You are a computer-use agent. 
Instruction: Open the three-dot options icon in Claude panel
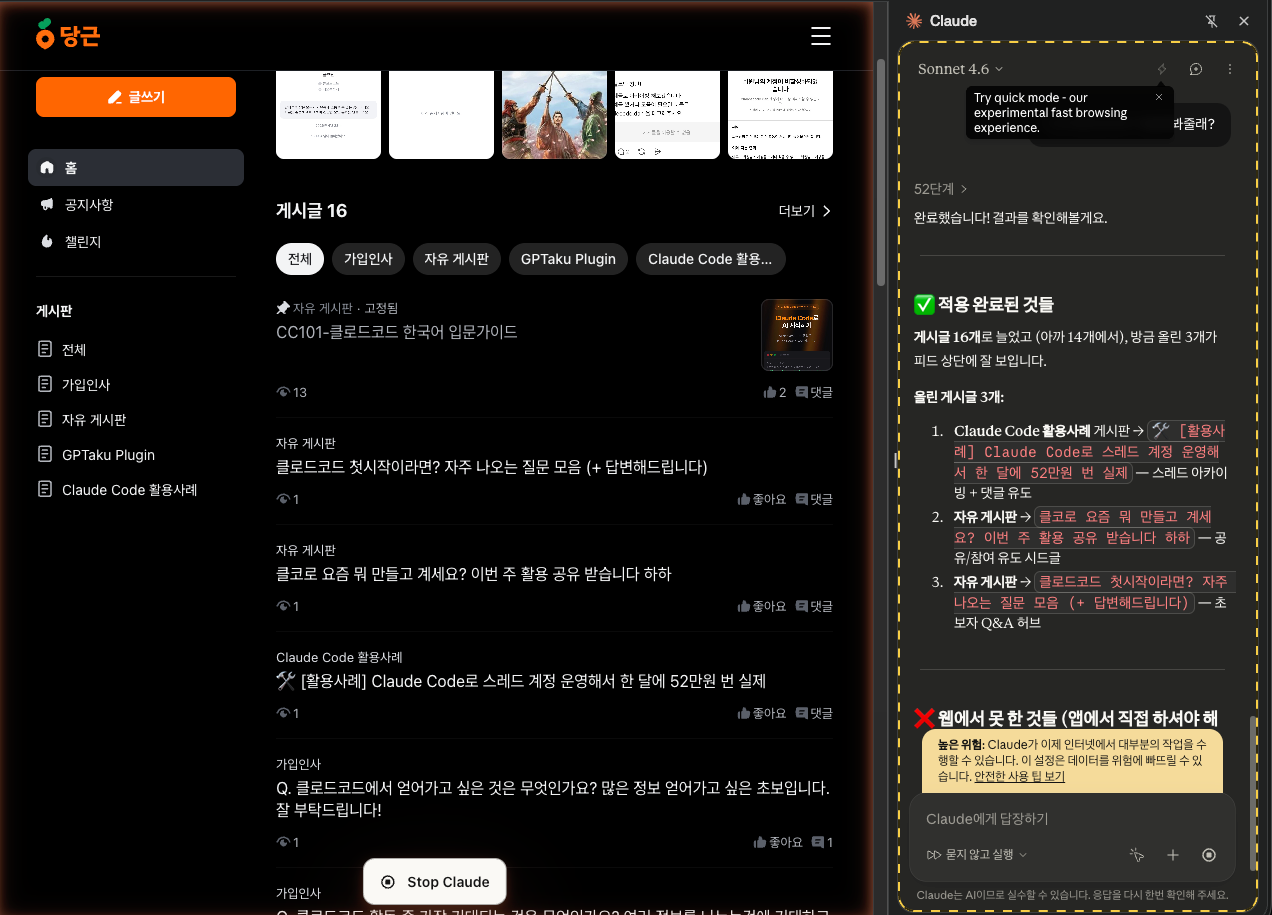(x=1229, y=69)
